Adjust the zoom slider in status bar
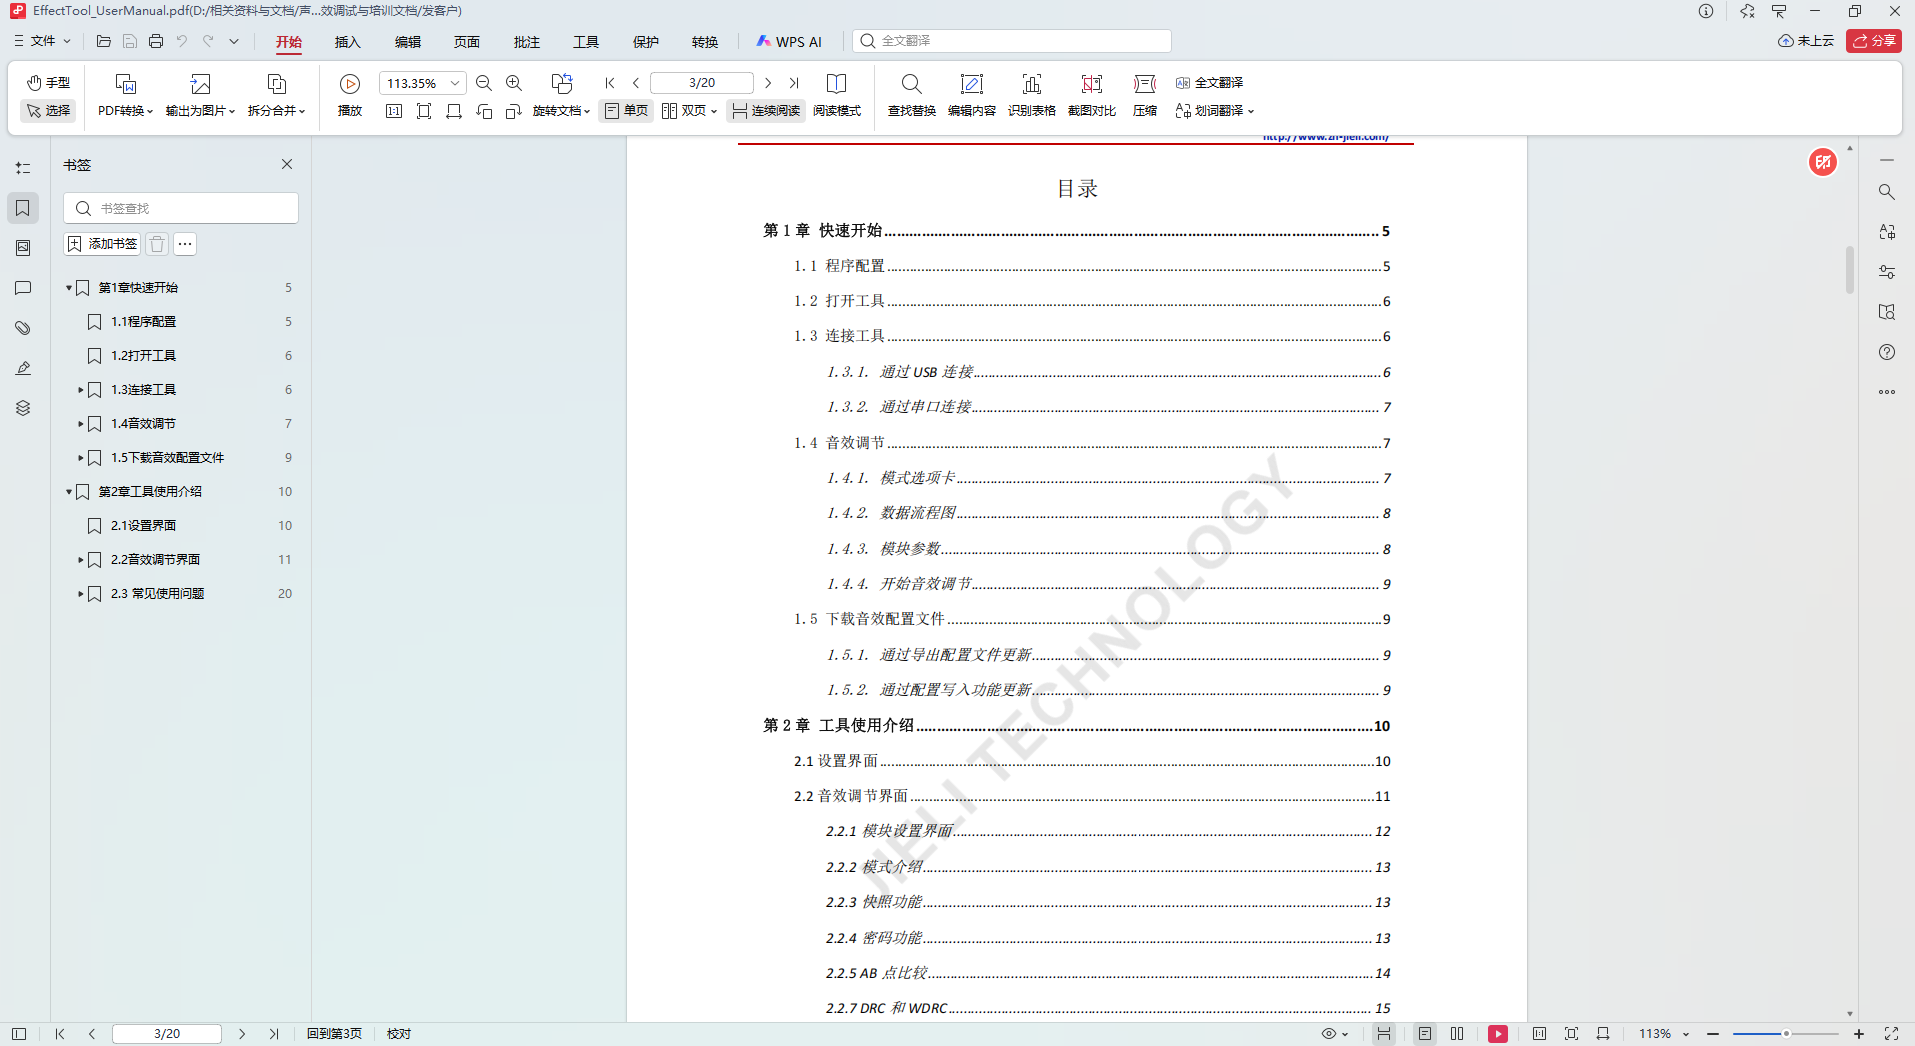This screenshot has height=1046, width=1915. point(1786,1034)
